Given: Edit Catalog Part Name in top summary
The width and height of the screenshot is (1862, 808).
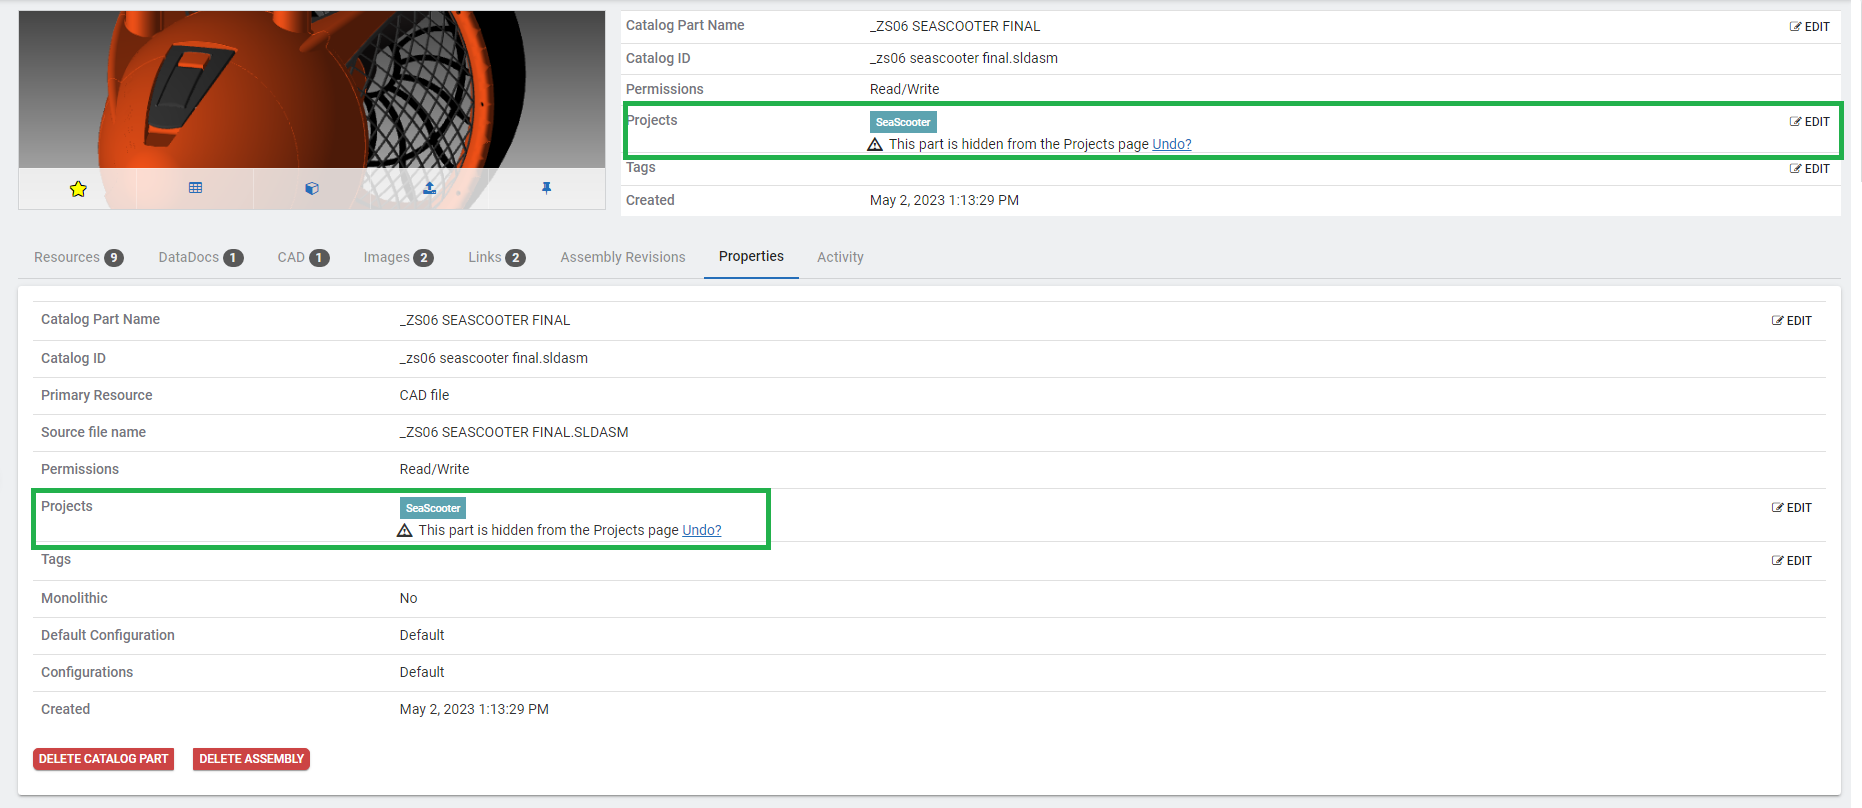Looking at the screenshot, I should (1809, 27).
